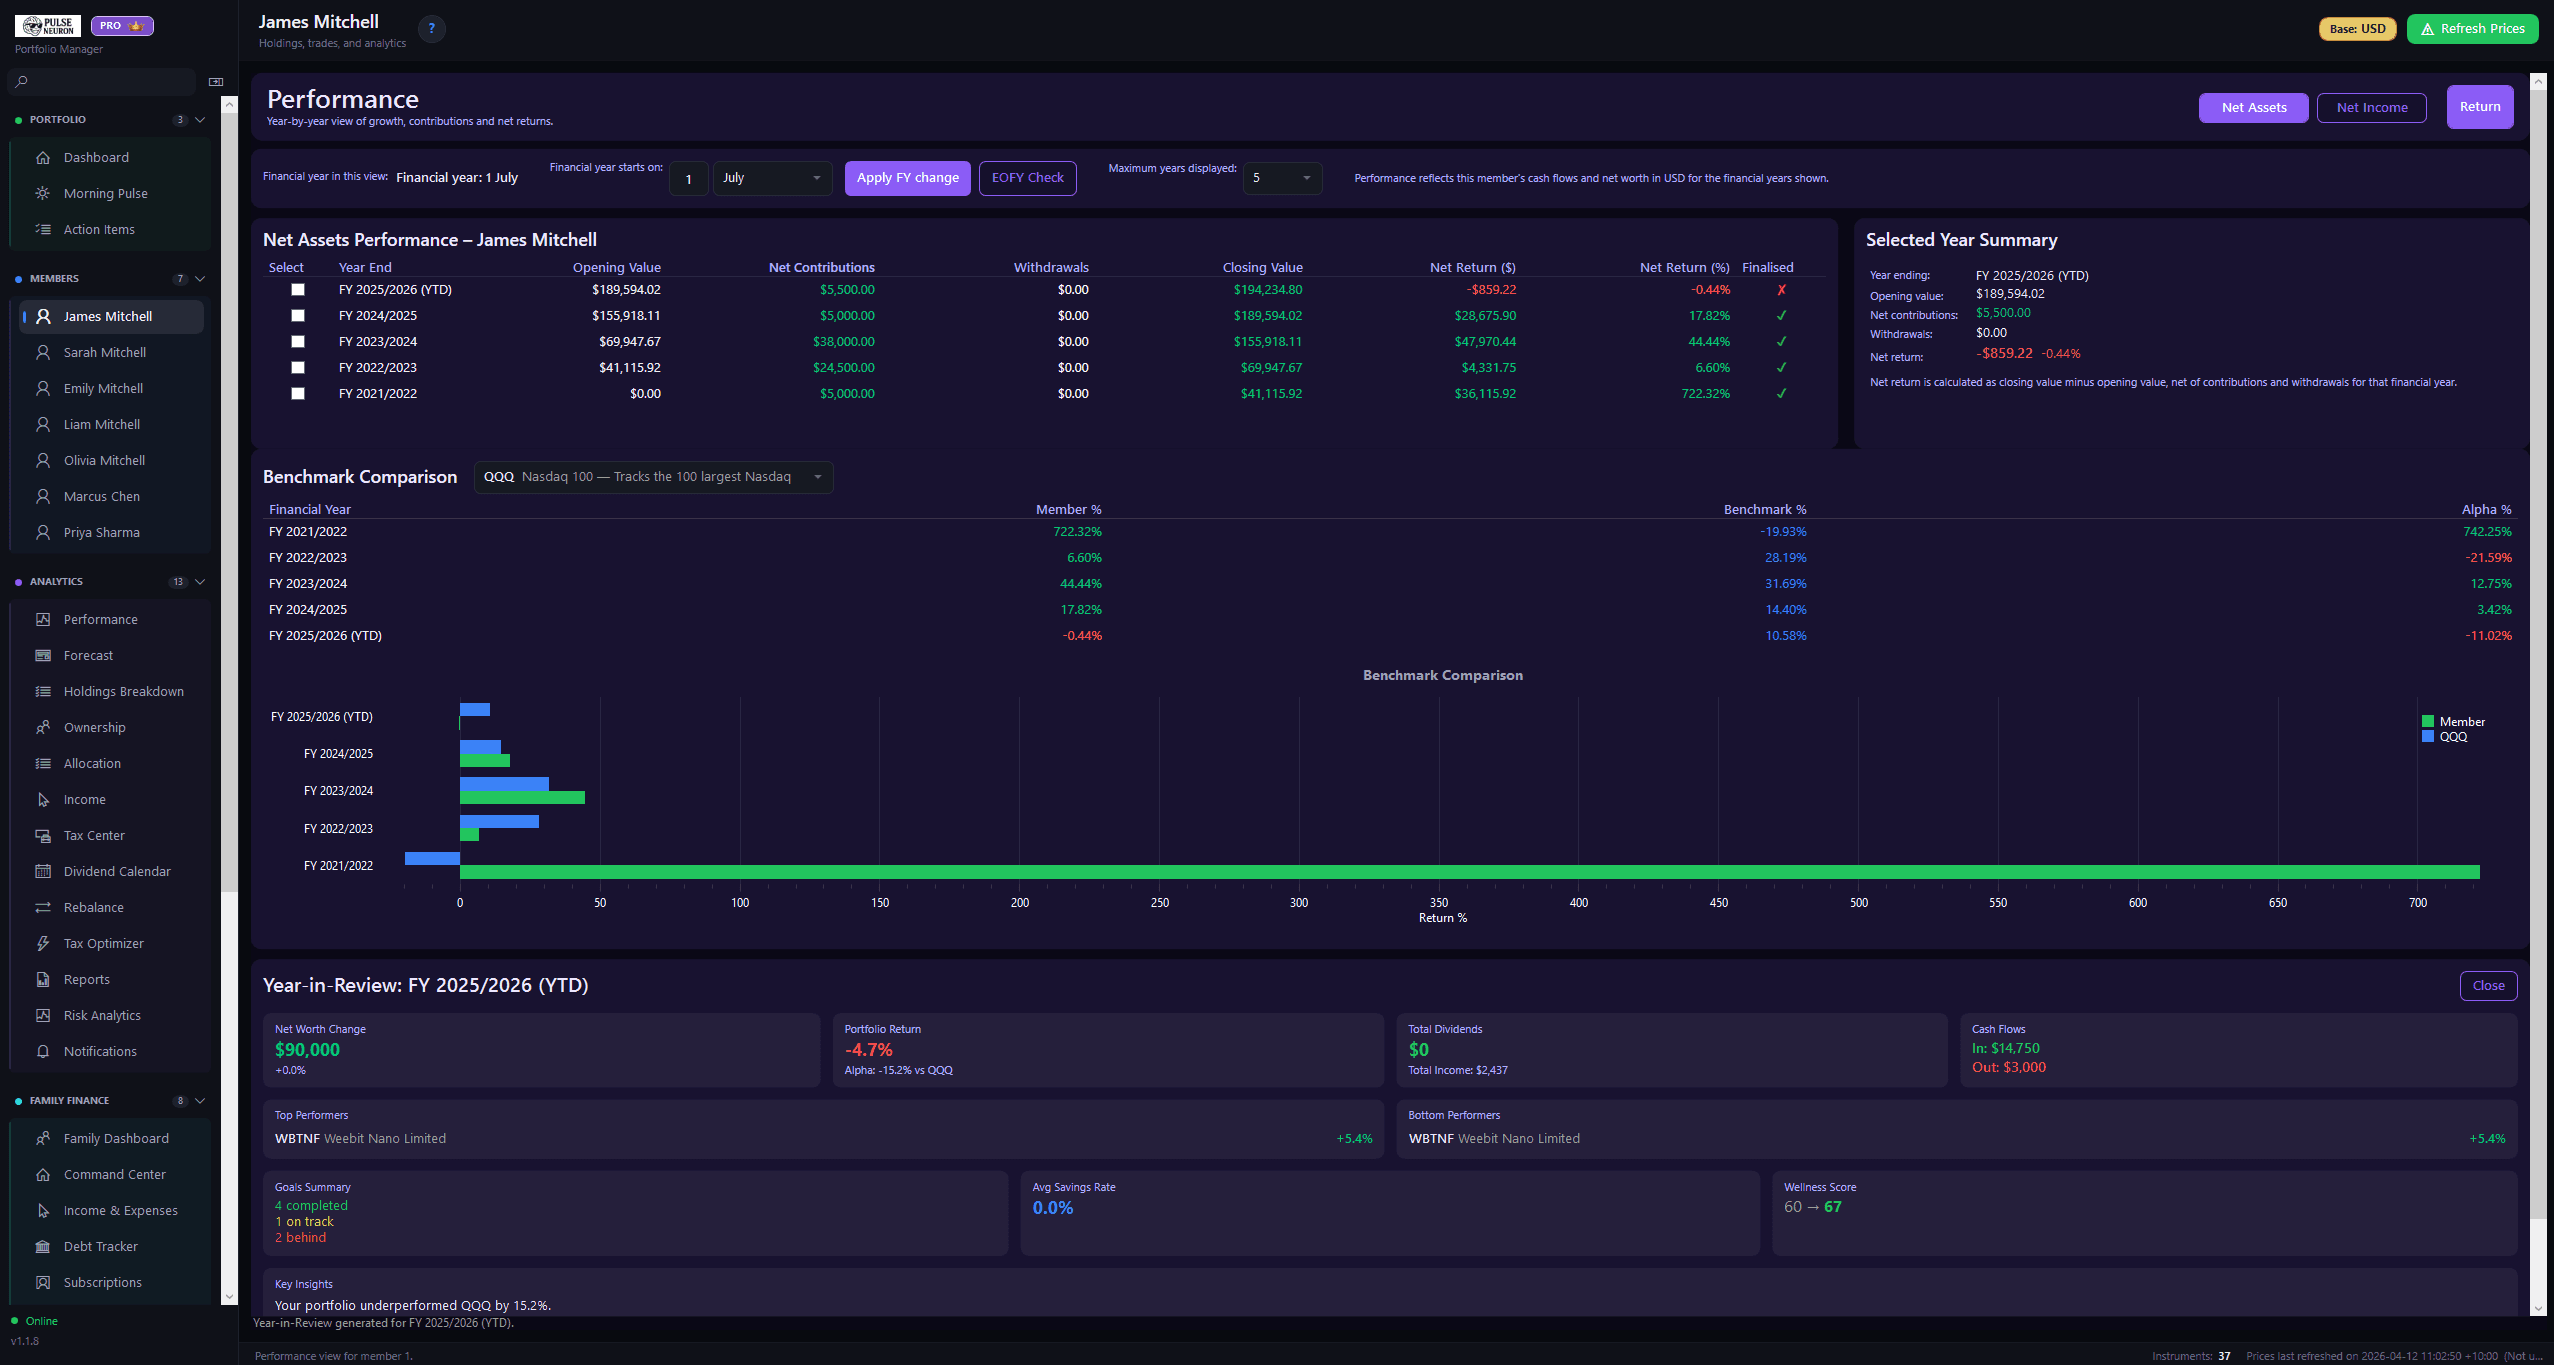Open the financial year start month dropdown
Viewport: 2554px width, 1365px height.
(772, 178)
